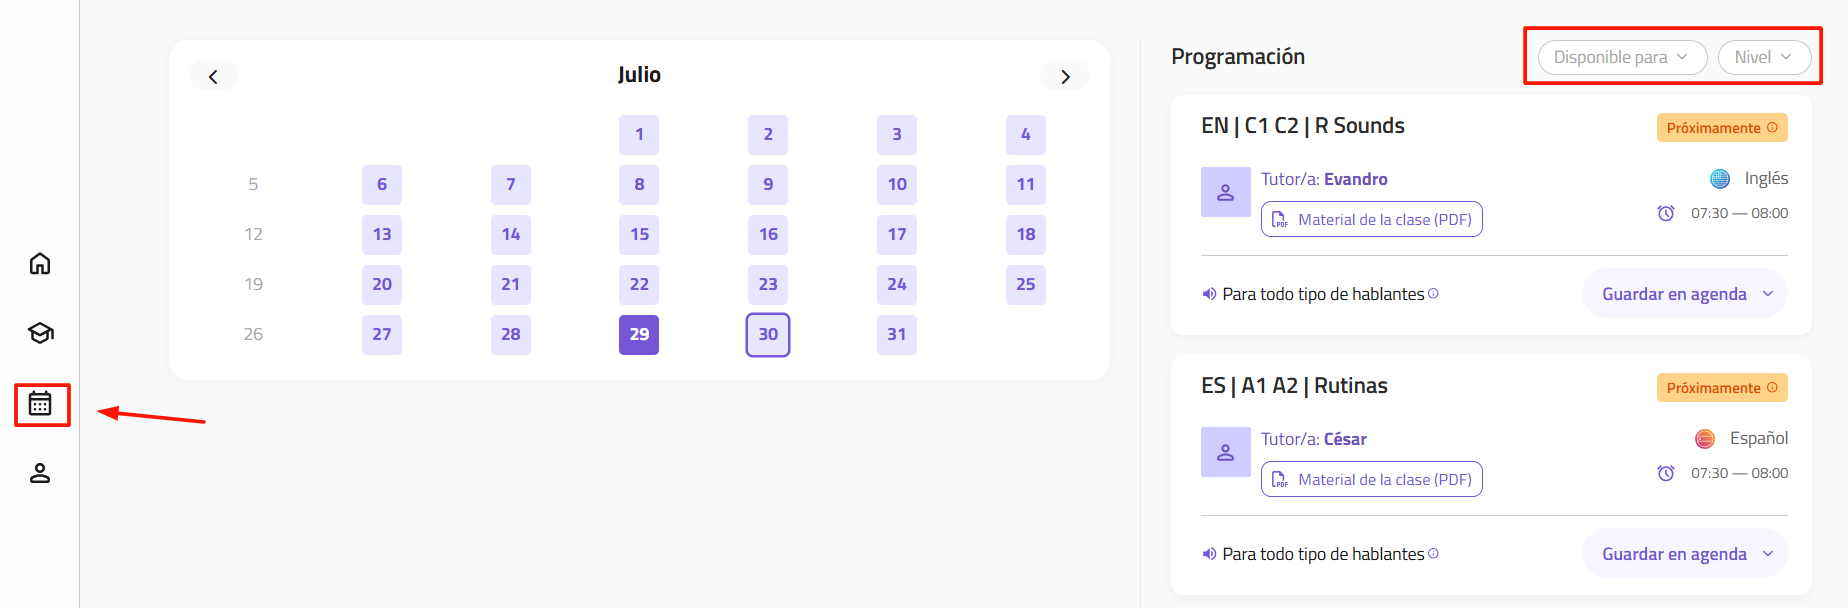Click the 'Próximamente' badge on Rutinas class

(x=1722, y=388)
